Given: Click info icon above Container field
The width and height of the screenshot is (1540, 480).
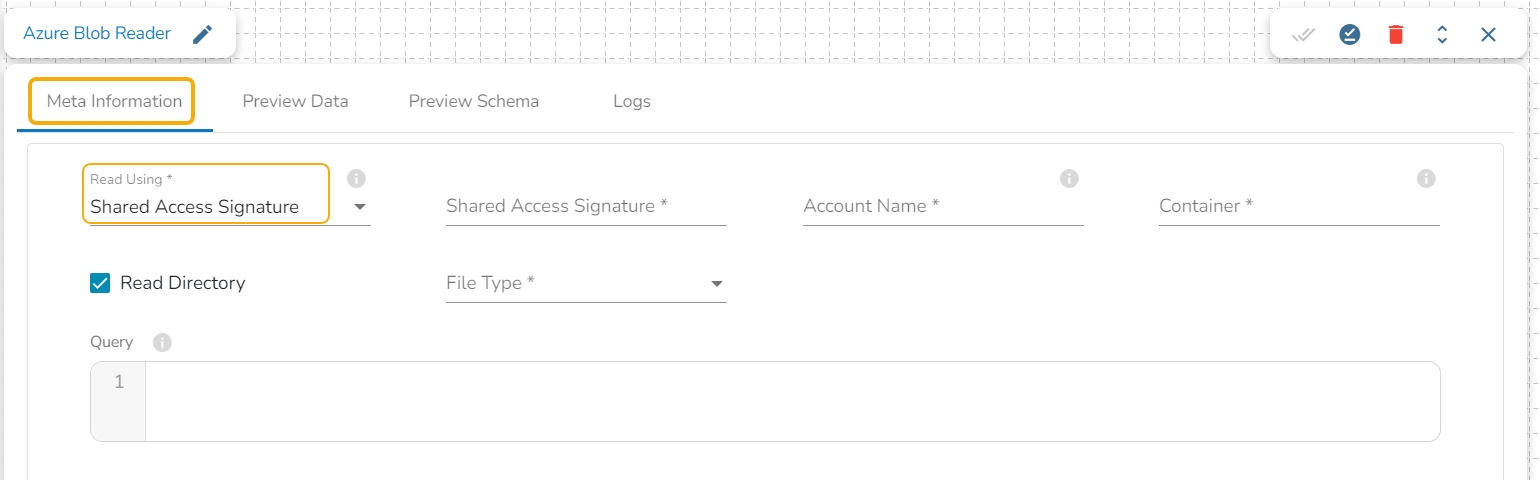Looking at the screenshot, I should pyautogui.click(x=1427, y=179).
